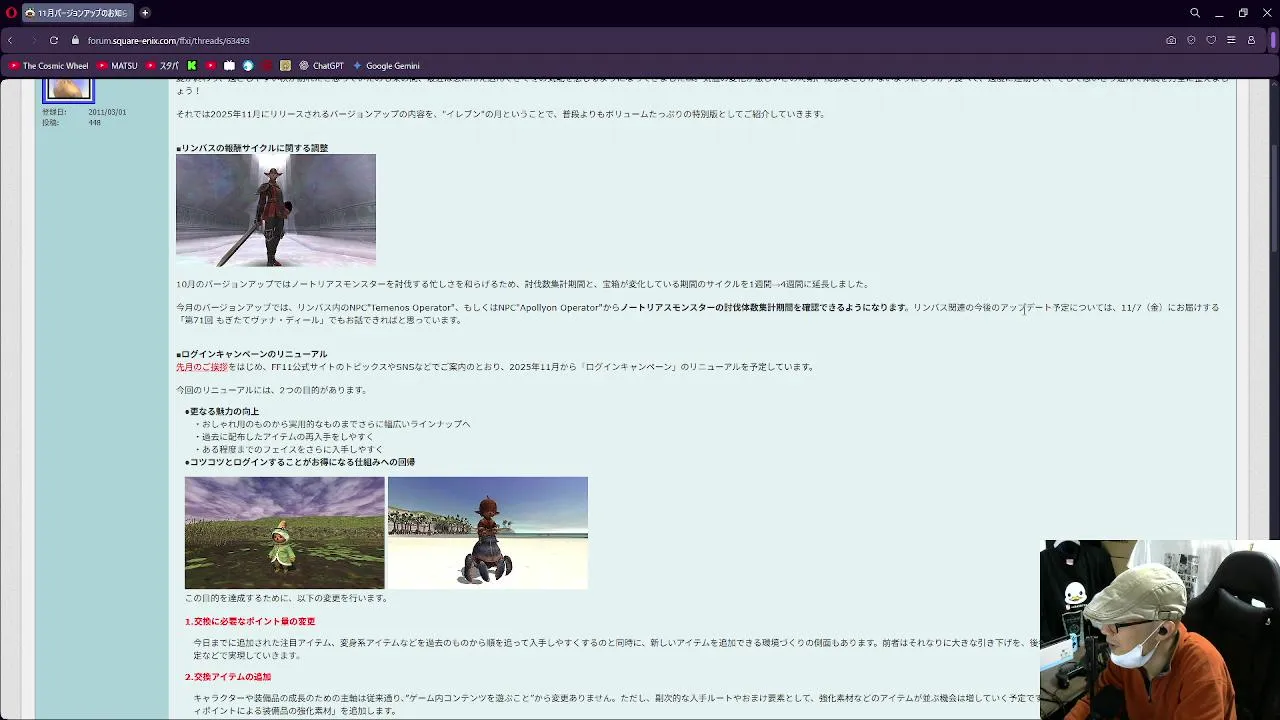
Task: Open the Easy setup sliders icon
Action: pos(1231,41)
